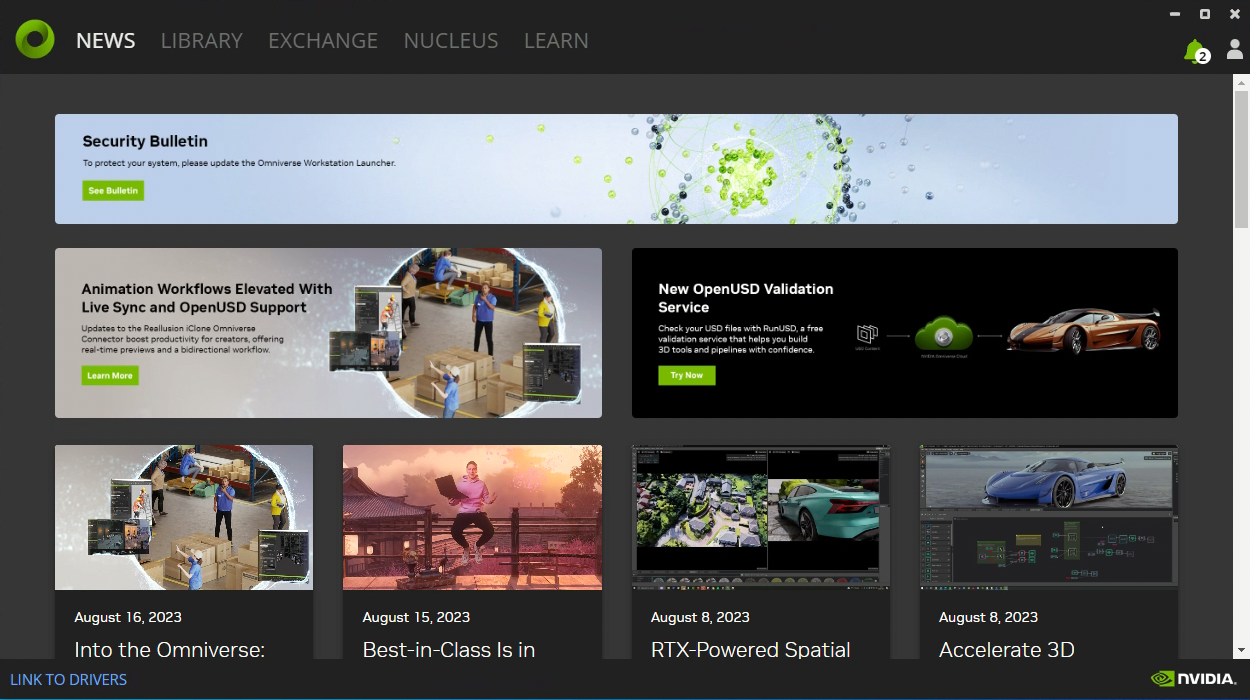The height and width of the screenshot is (700, 1250).
Task: Click the Learn More button
Action: click(x=110, y=375)
